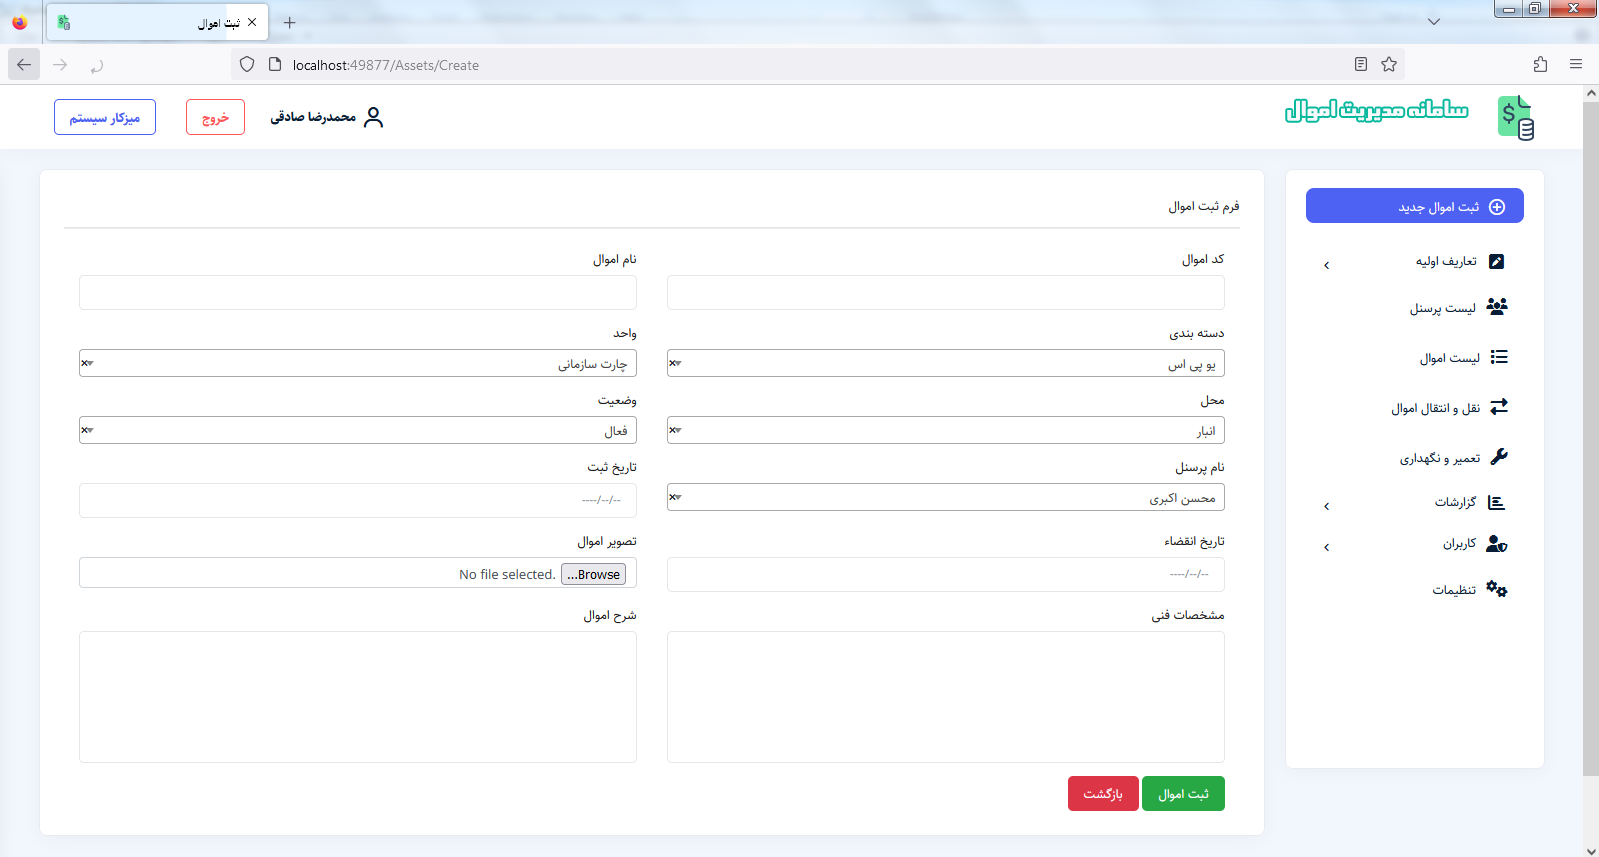The width and height of the screenshot is (1599, 857).
Task: Click the Browse file upload button
Action: coord(594,574)
